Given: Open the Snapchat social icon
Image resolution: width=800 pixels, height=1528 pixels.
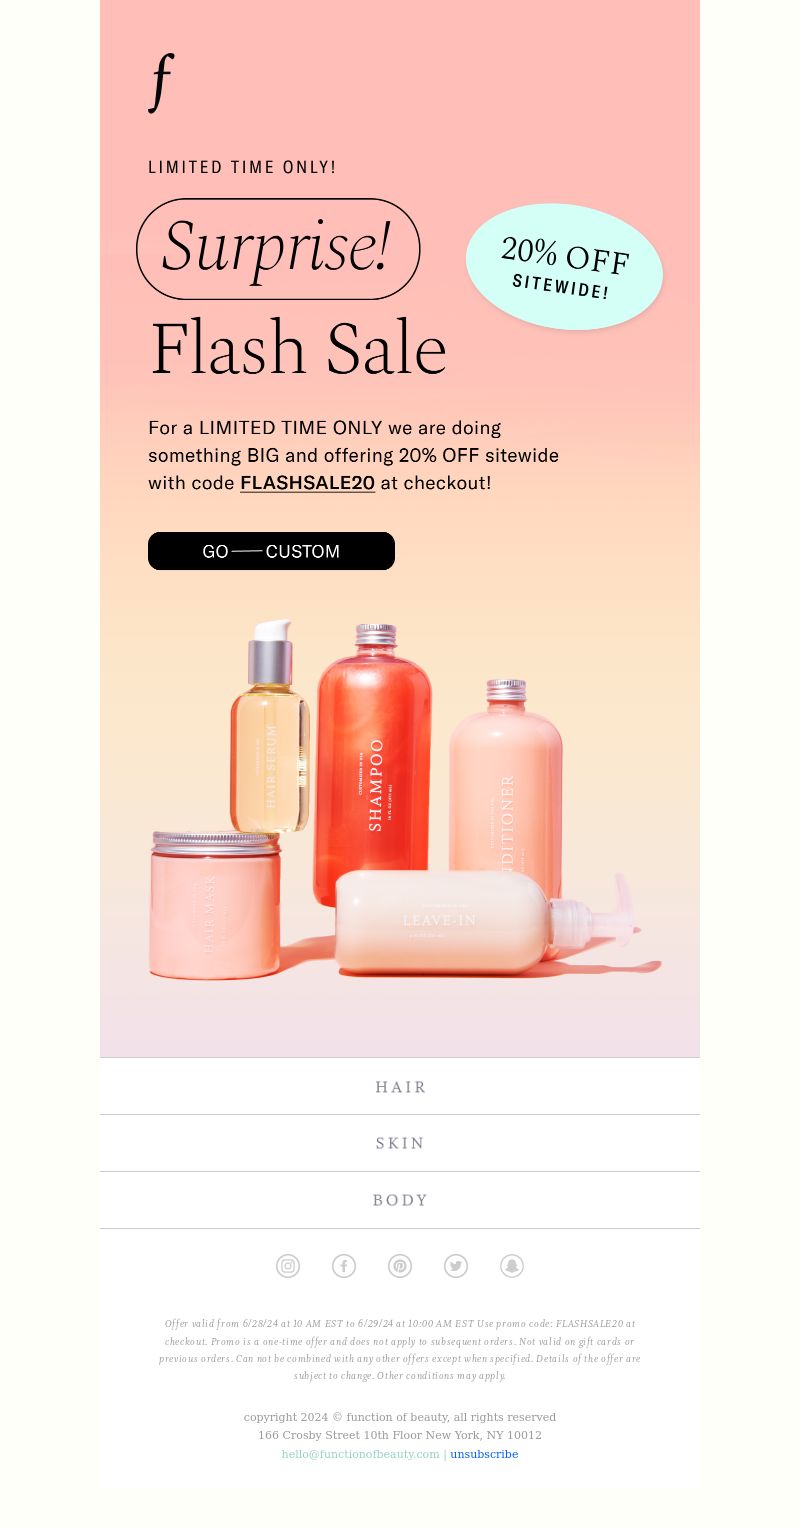Looking at the screenshot, I should (x=512, y=1266).
